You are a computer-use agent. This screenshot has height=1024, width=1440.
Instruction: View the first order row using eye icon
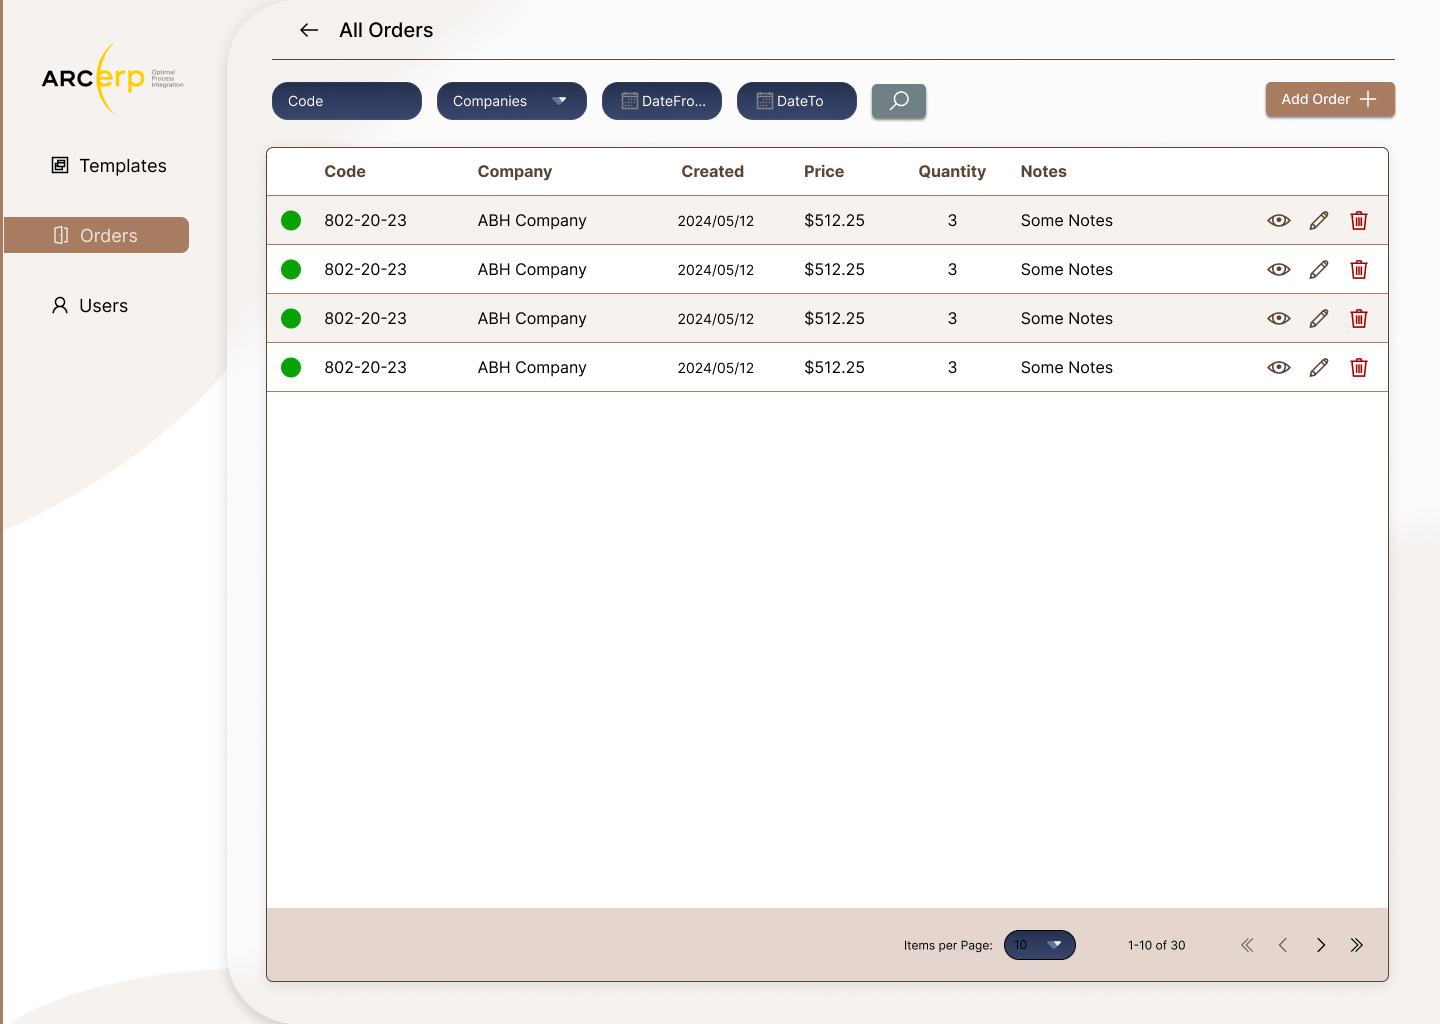[x=1279, y=220]
